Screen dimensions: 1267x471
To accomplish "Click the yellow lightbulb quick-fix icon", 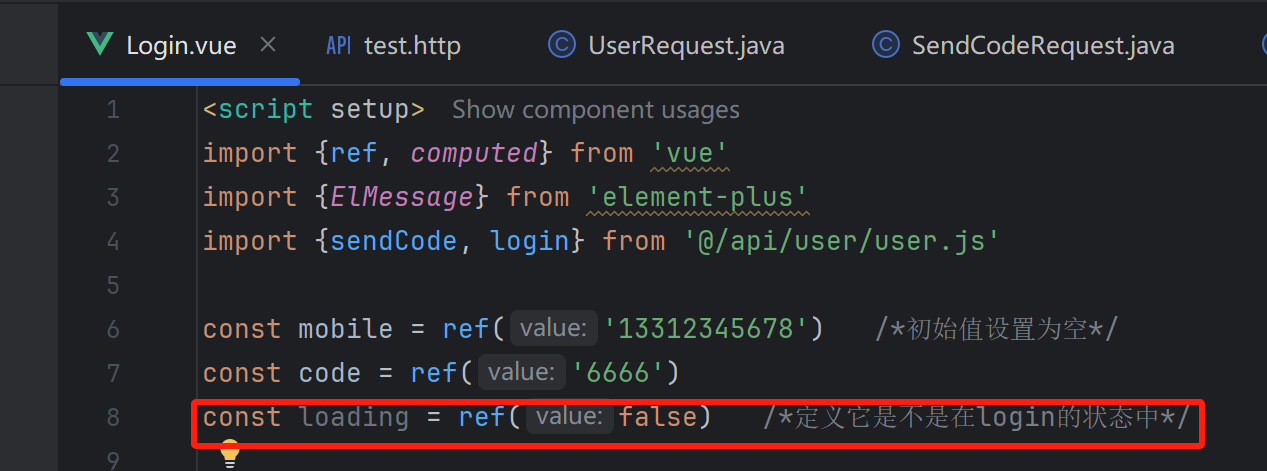I will [230, 454].
